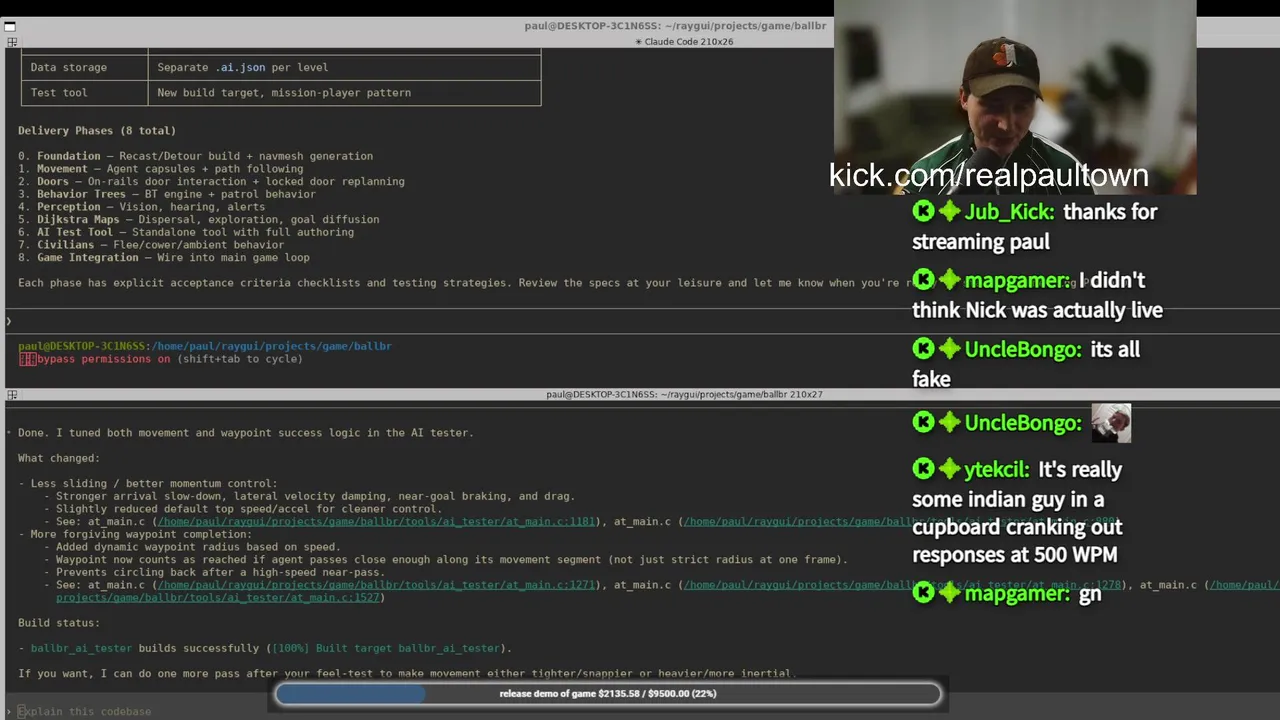The width and height of the screenshot is (1280, 720).
Task: Click the green ballbr_ai_tester target name
Action: (x=81, y=648)
